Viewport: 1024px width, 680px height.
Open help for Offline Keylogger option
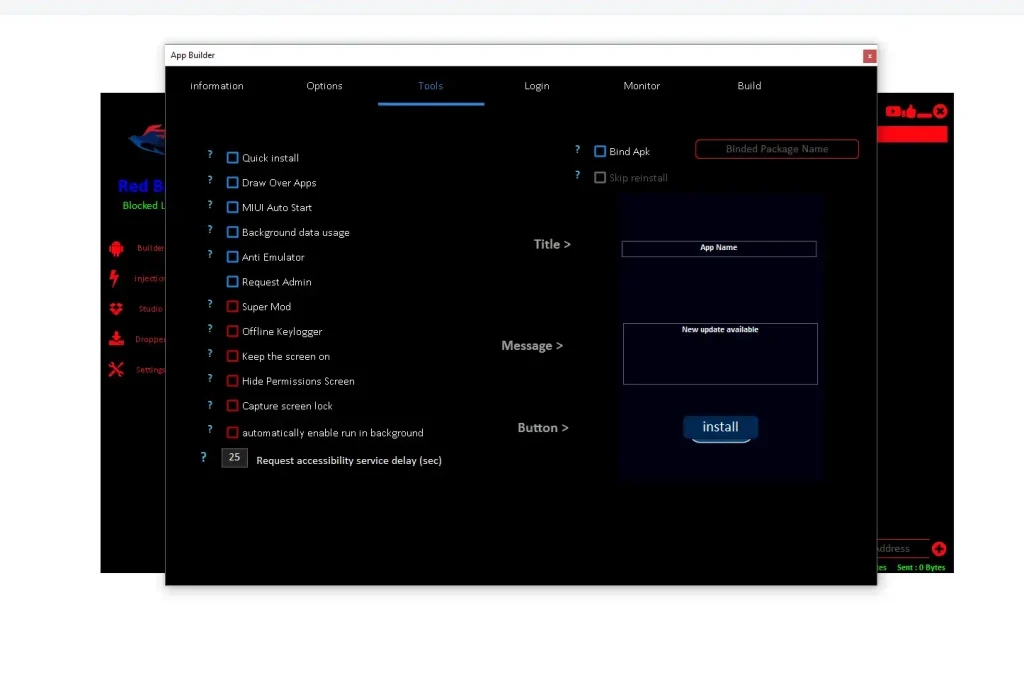(209, 328)
